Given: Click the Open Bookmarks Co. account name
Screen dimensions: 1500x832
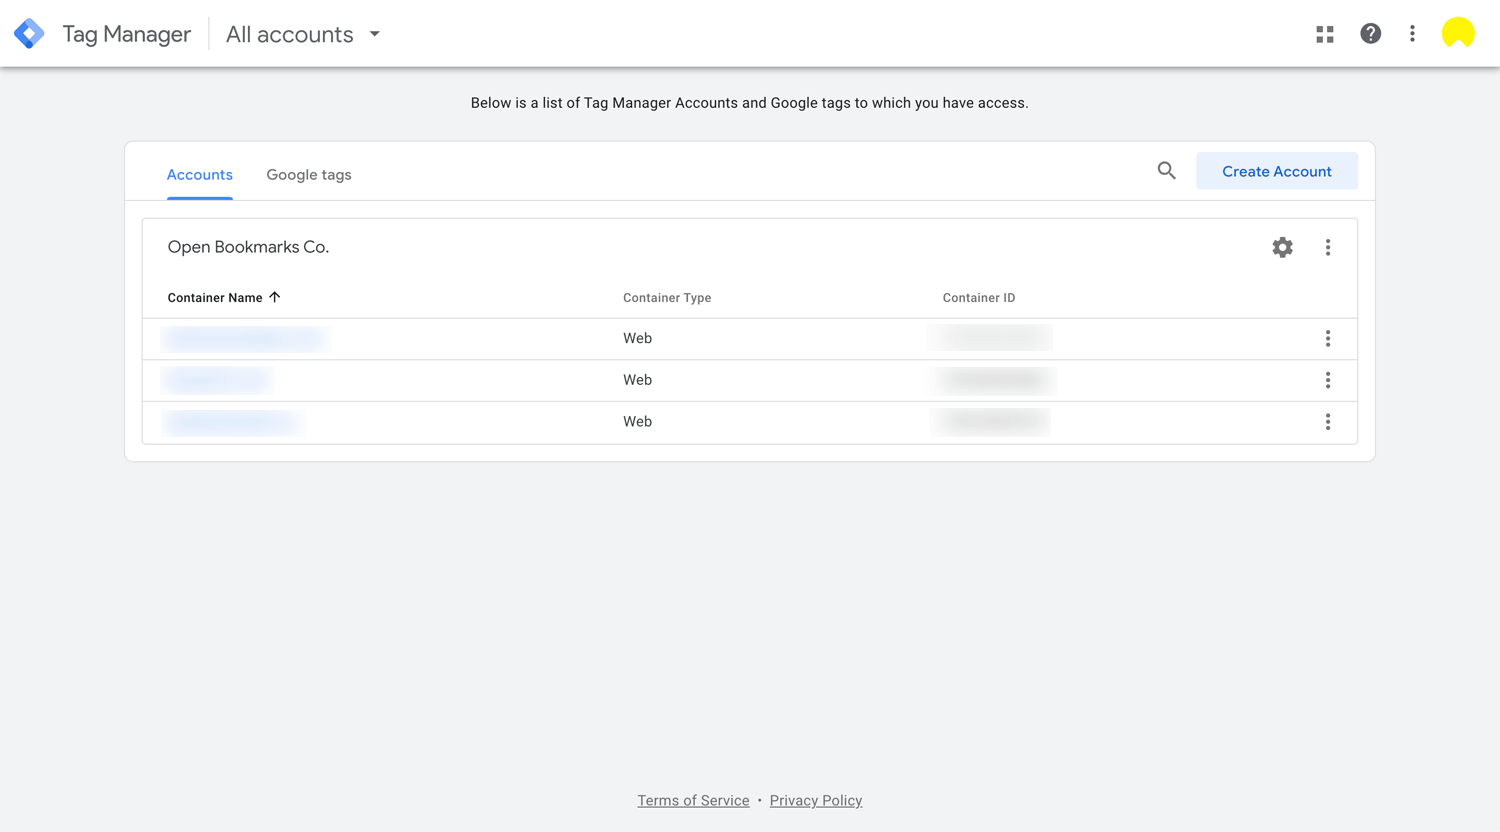Looking at the screenshot, I should pyautogui.click(x=248, y=247).
